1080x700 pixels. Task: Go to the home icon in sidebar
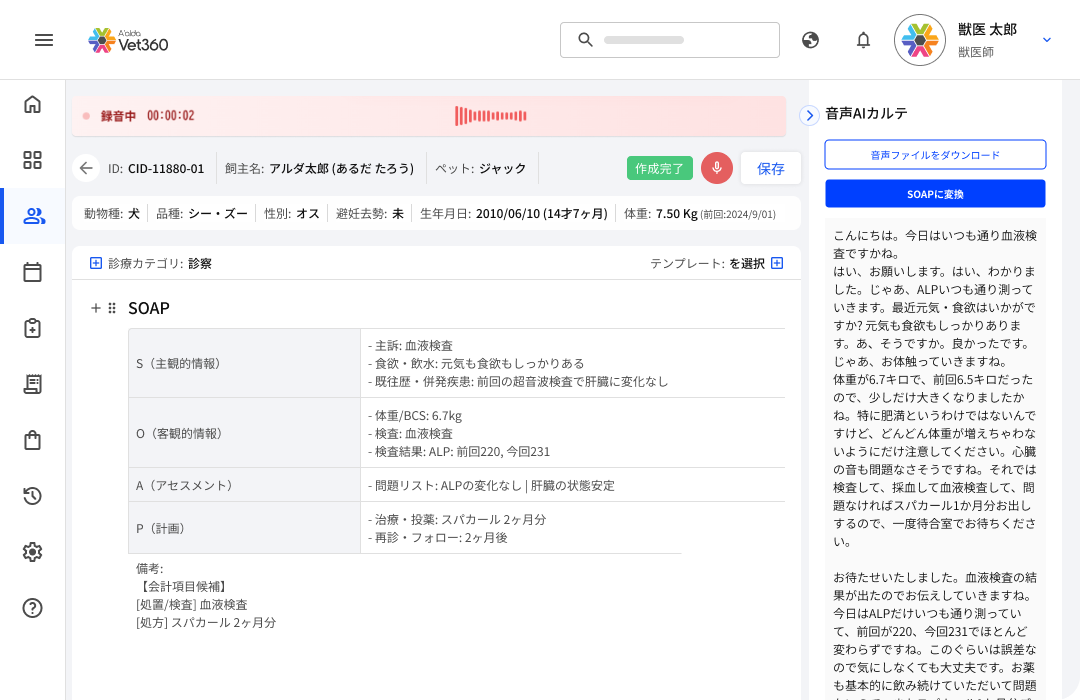[x=32, y=104]
